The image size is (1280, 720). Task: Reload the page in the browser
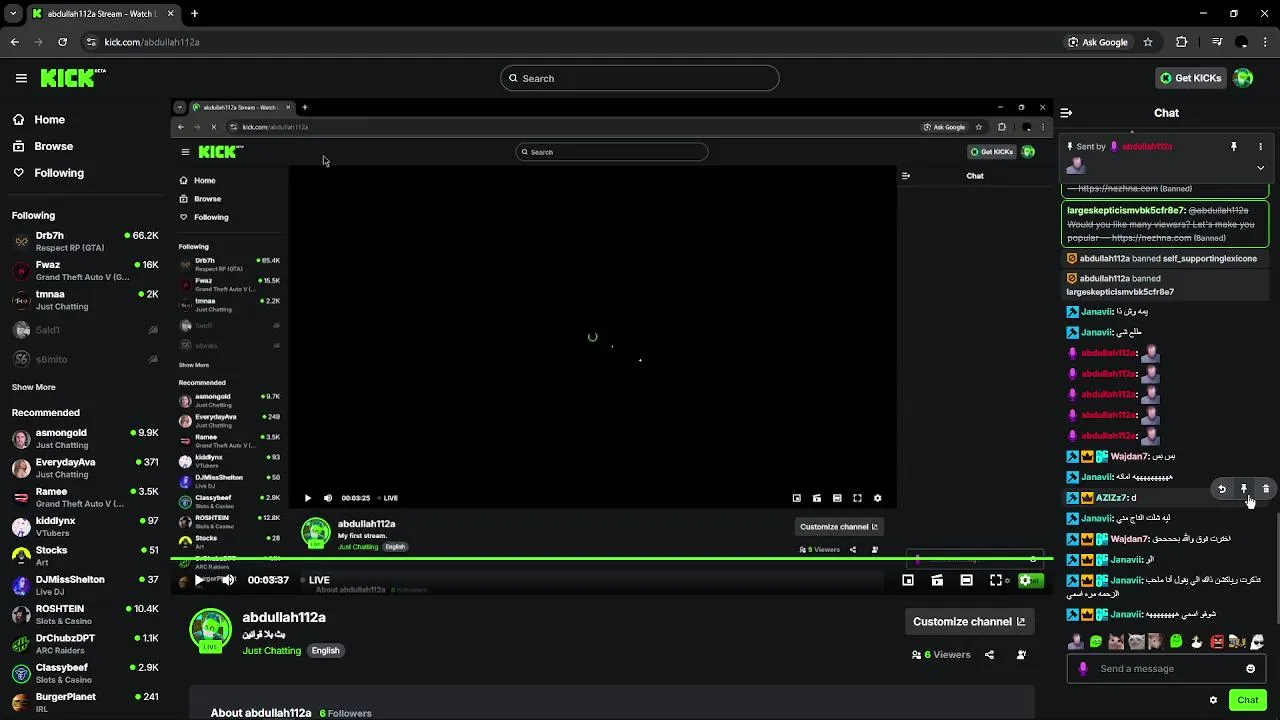point(62,42)
